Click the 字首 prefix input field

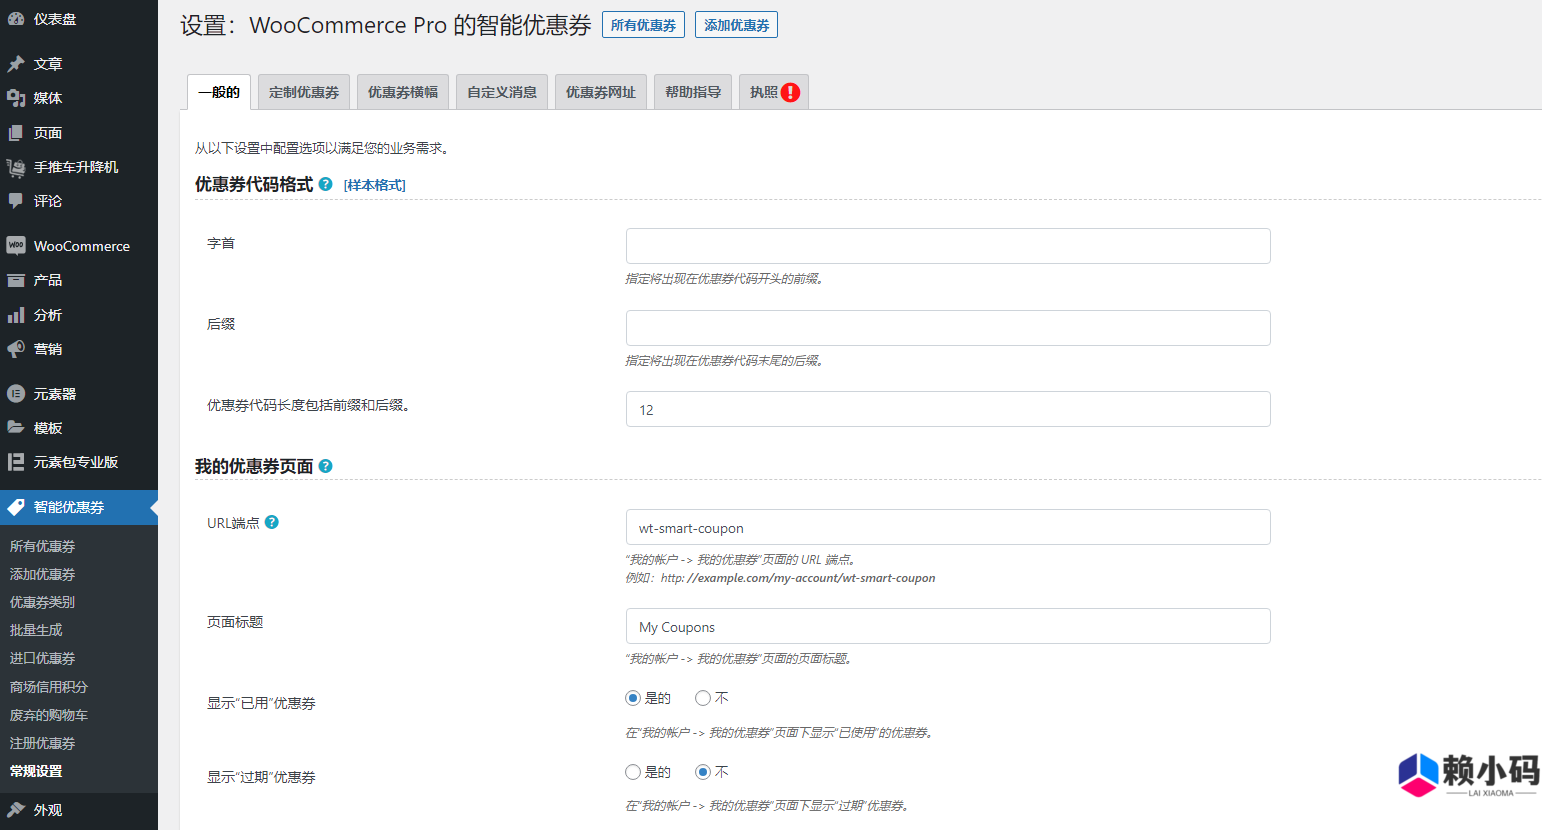[947, 246]
